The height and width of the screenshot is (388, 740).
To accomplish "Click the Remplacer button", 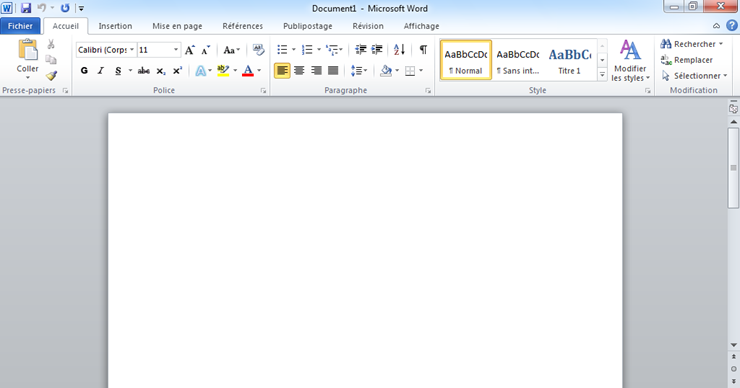I will coord(687,60).
